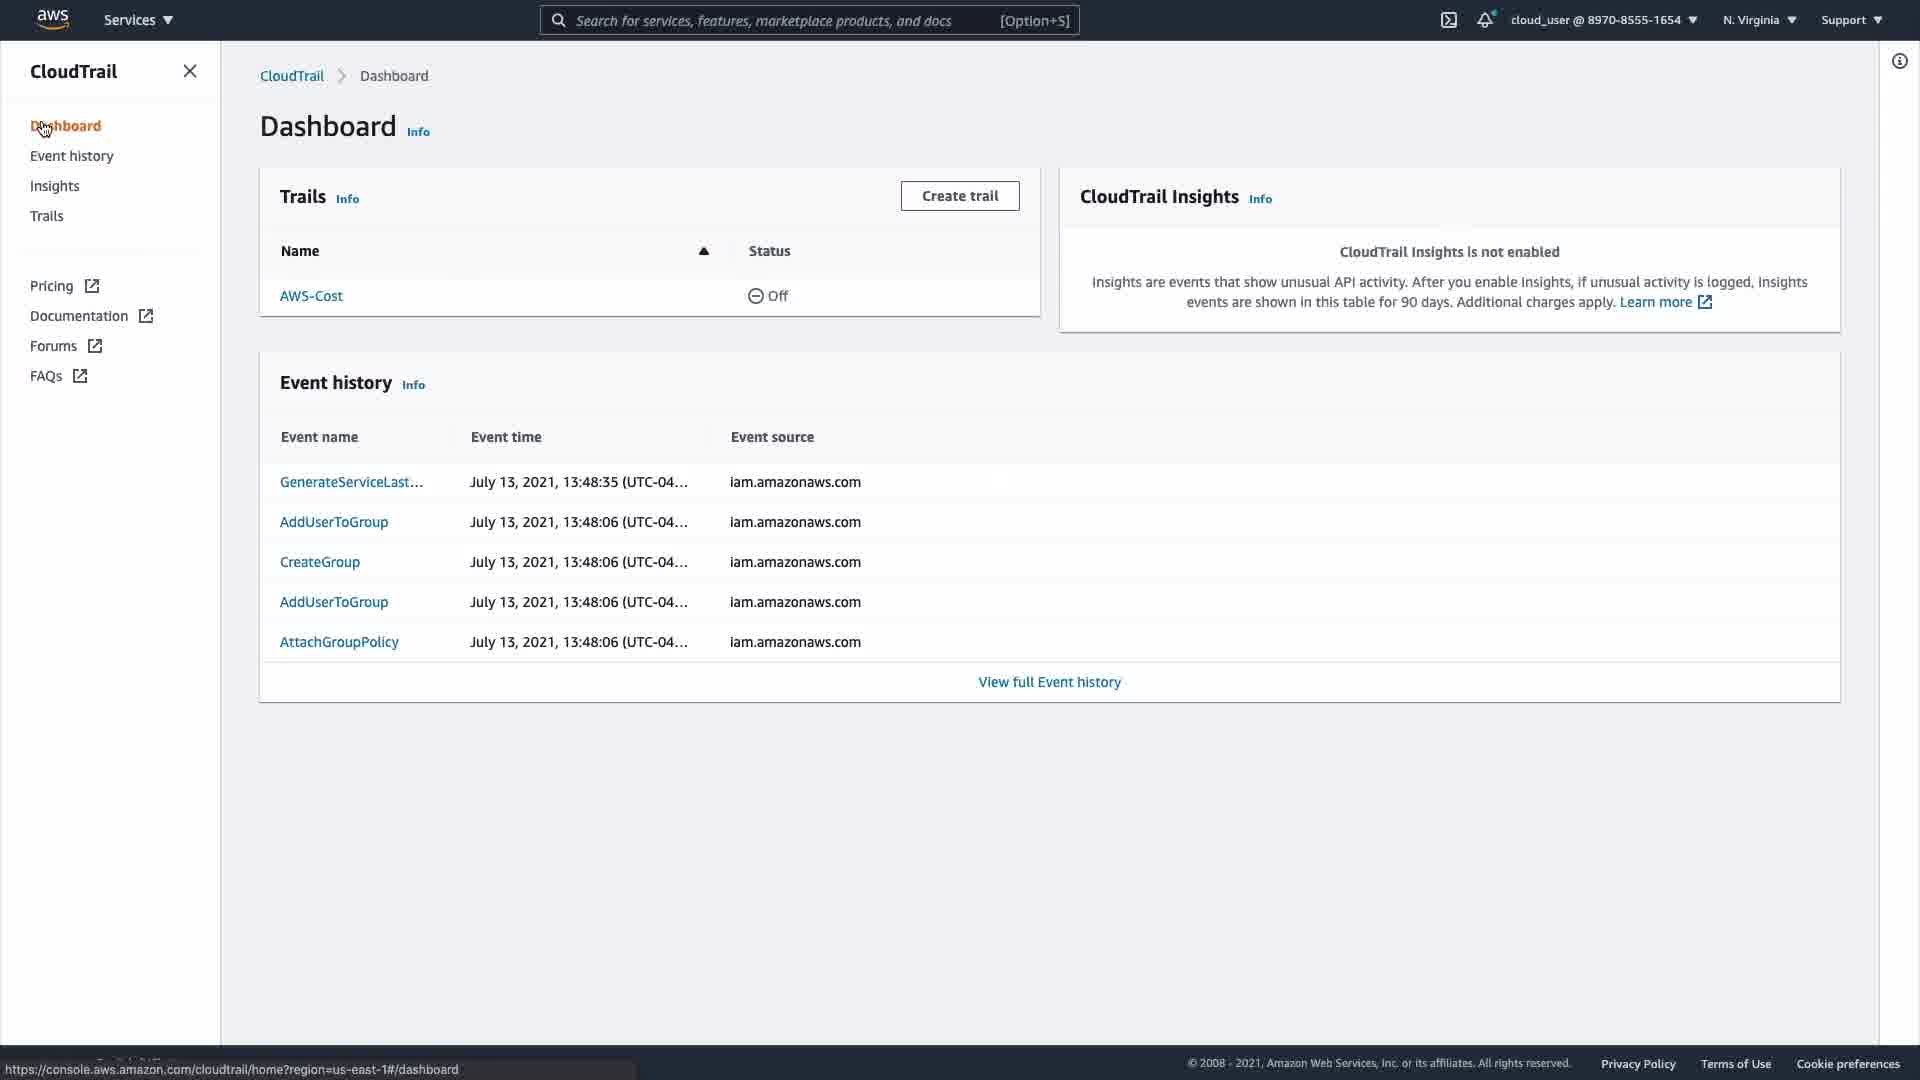The image size is (1920, 1080).
Task: Focus the services search input field
Action: point(780,20)
